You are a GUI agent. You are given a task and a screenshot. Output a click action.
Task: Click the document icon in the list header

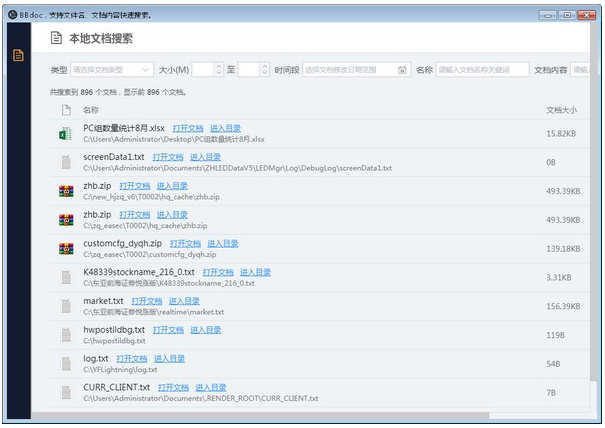pos(66,109)
